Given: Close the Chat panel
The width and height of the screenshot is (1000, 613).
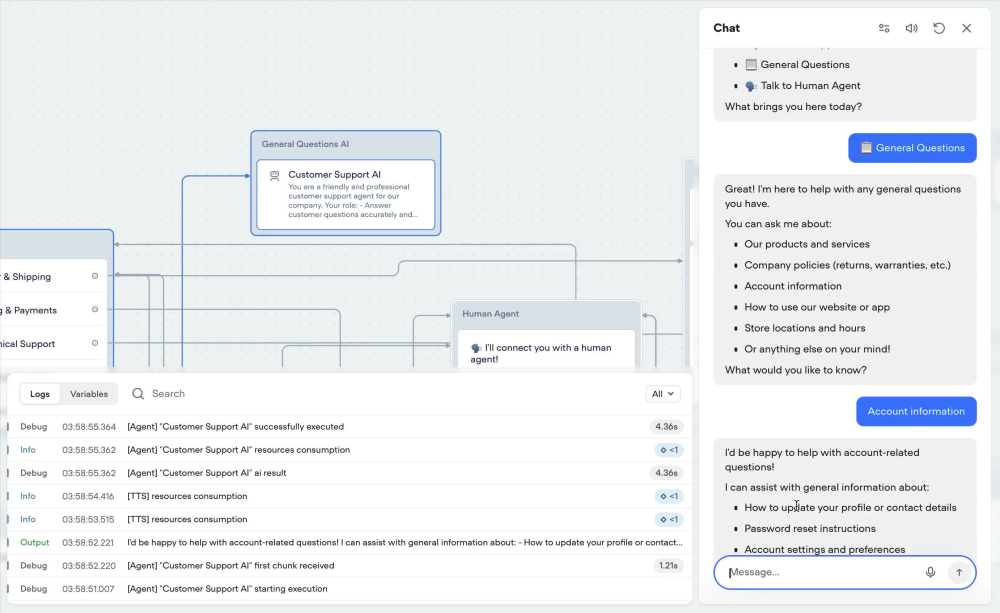Looking at the screenshot, I should pyautogui.click(x=967, y=28).
